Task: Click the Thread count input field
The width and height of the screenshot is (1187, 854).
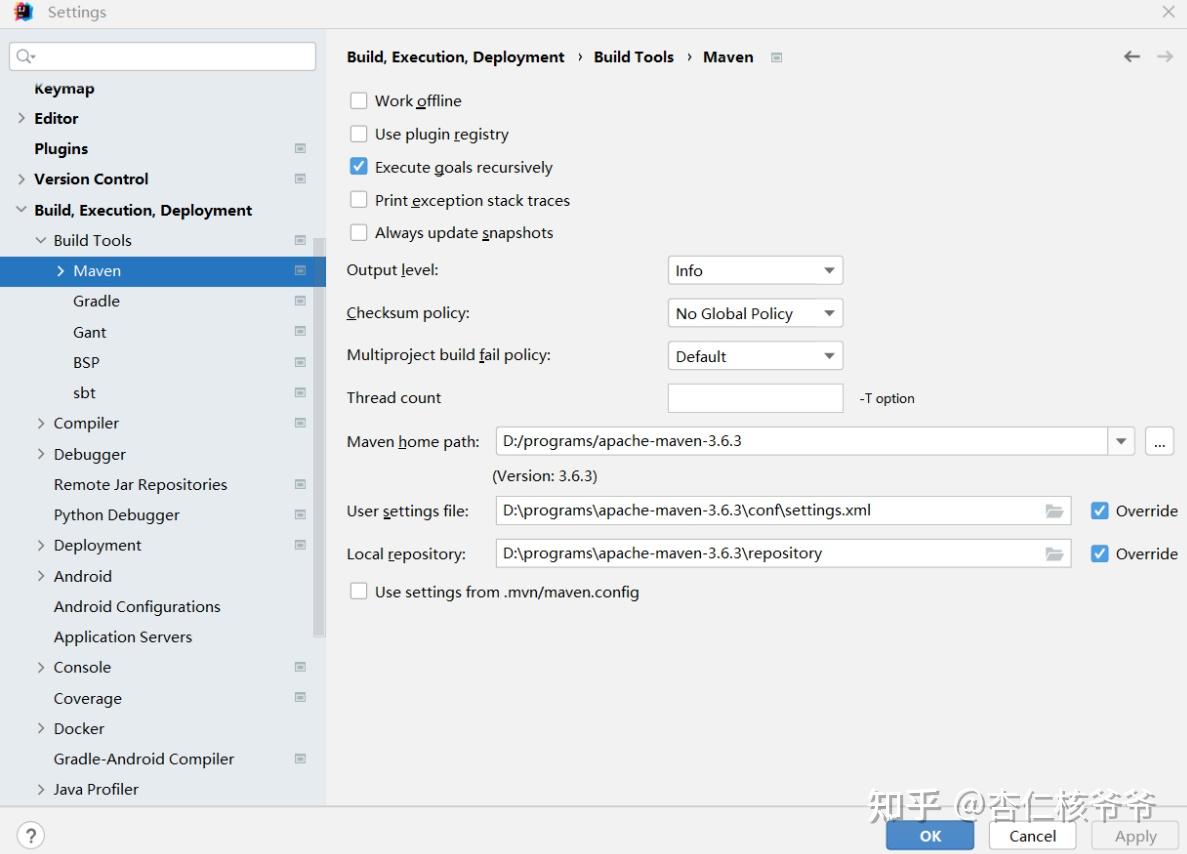Action: tap(755, 398)
